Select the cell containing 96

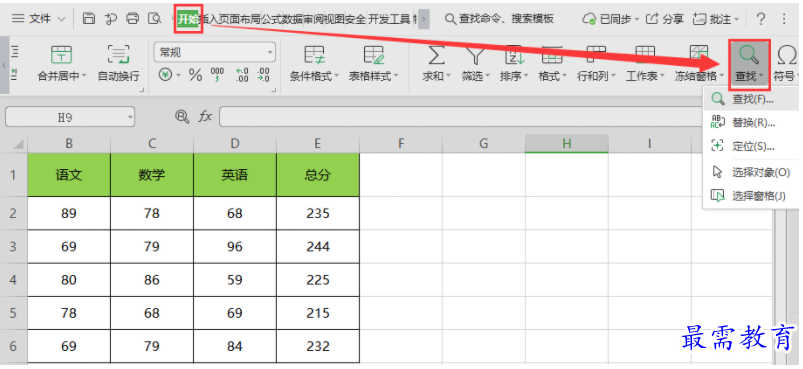click(x=235, y=247)
